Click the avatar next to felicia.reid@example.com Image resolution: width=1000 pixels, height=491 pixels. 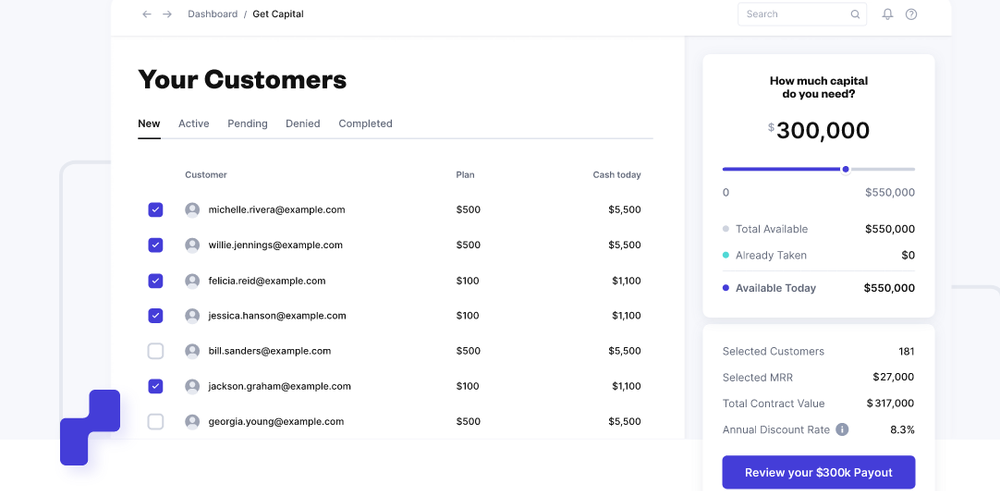point(192,281)
